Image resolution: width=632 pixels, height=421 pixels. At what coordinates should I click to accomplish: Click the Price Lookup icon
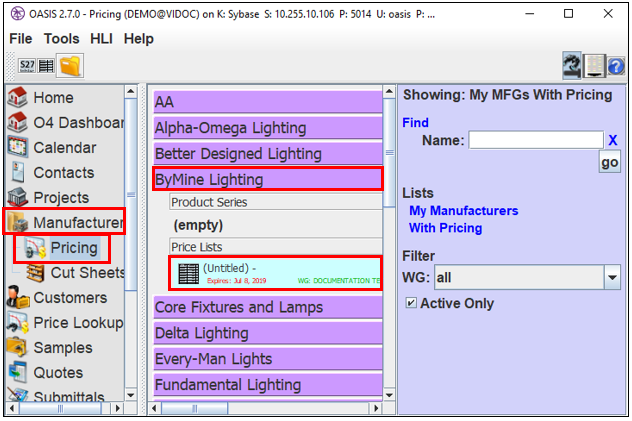[x=18, y=322]
